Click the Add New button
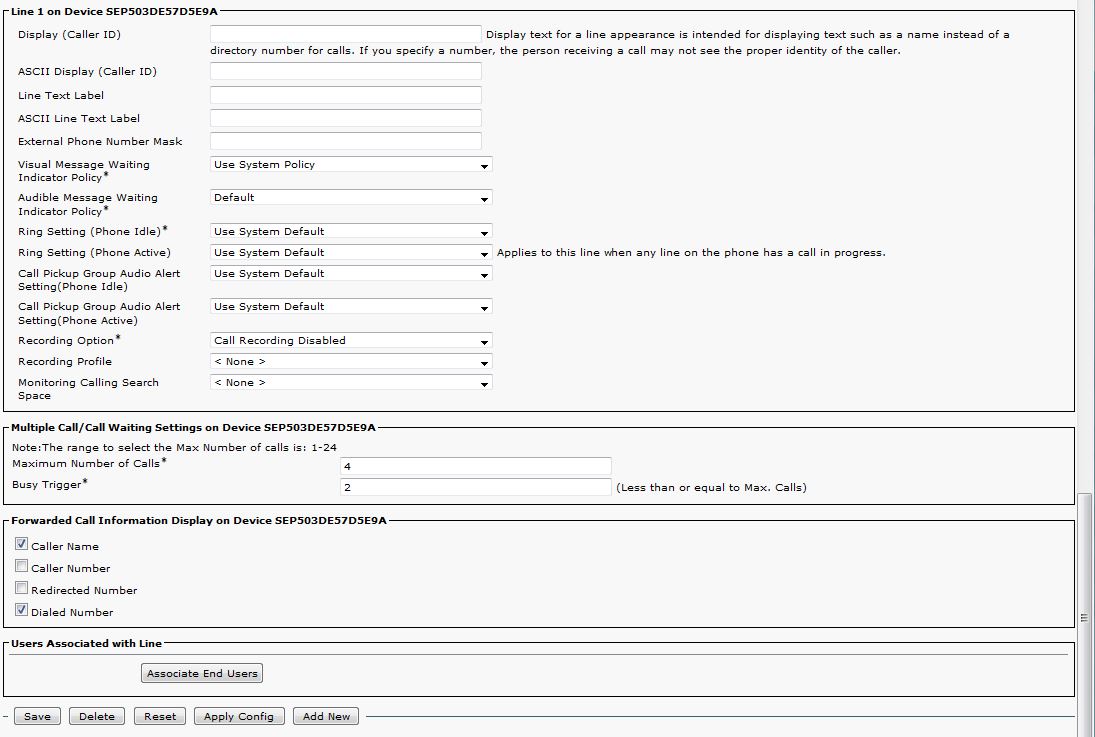The image size is (1095, 737). pyautogui.click(x=327, y=716)
